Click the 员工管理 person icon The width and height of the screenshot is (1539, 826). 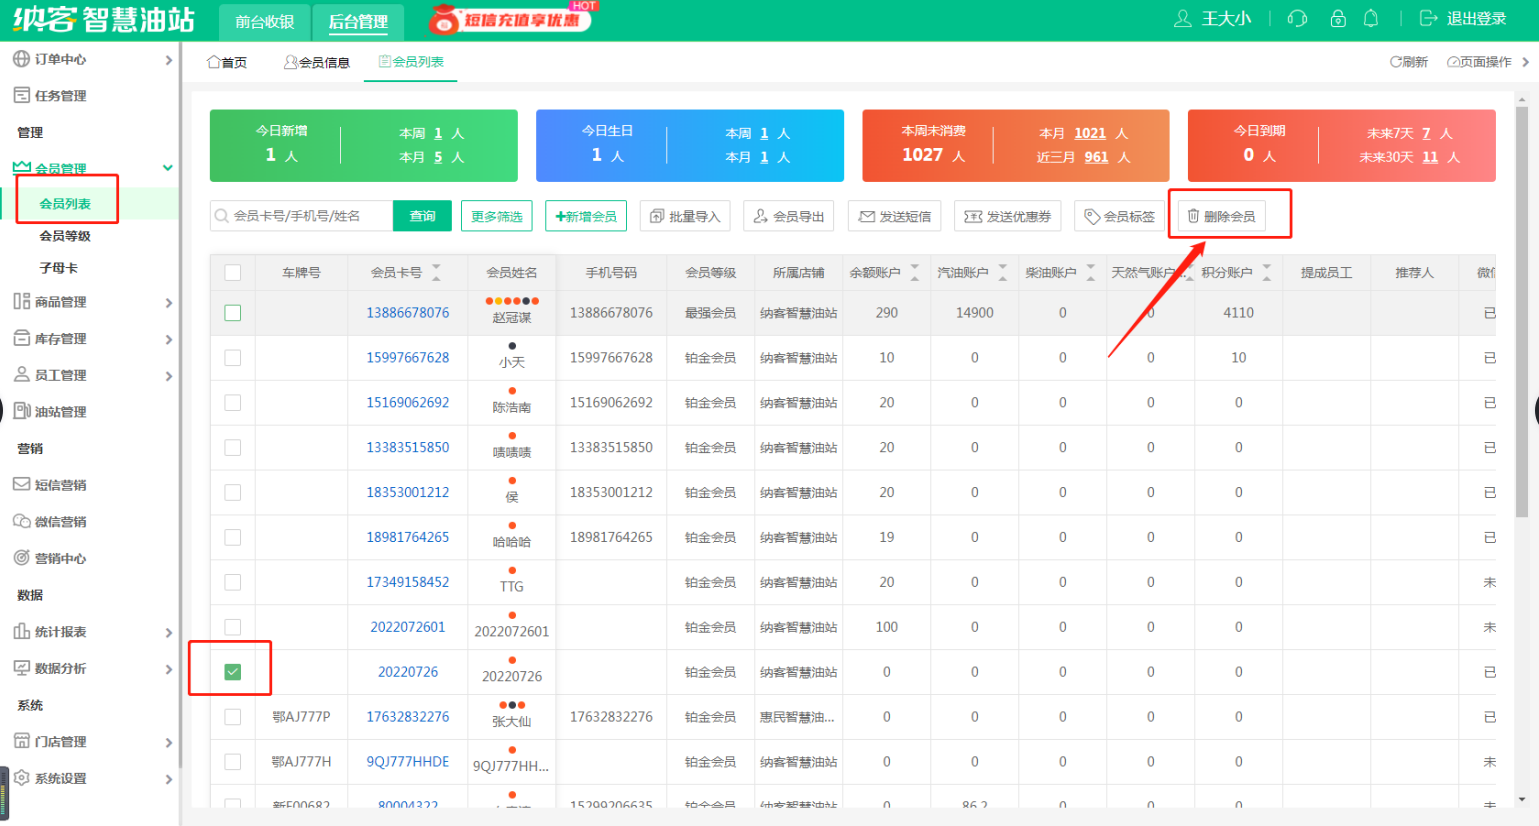21,374
